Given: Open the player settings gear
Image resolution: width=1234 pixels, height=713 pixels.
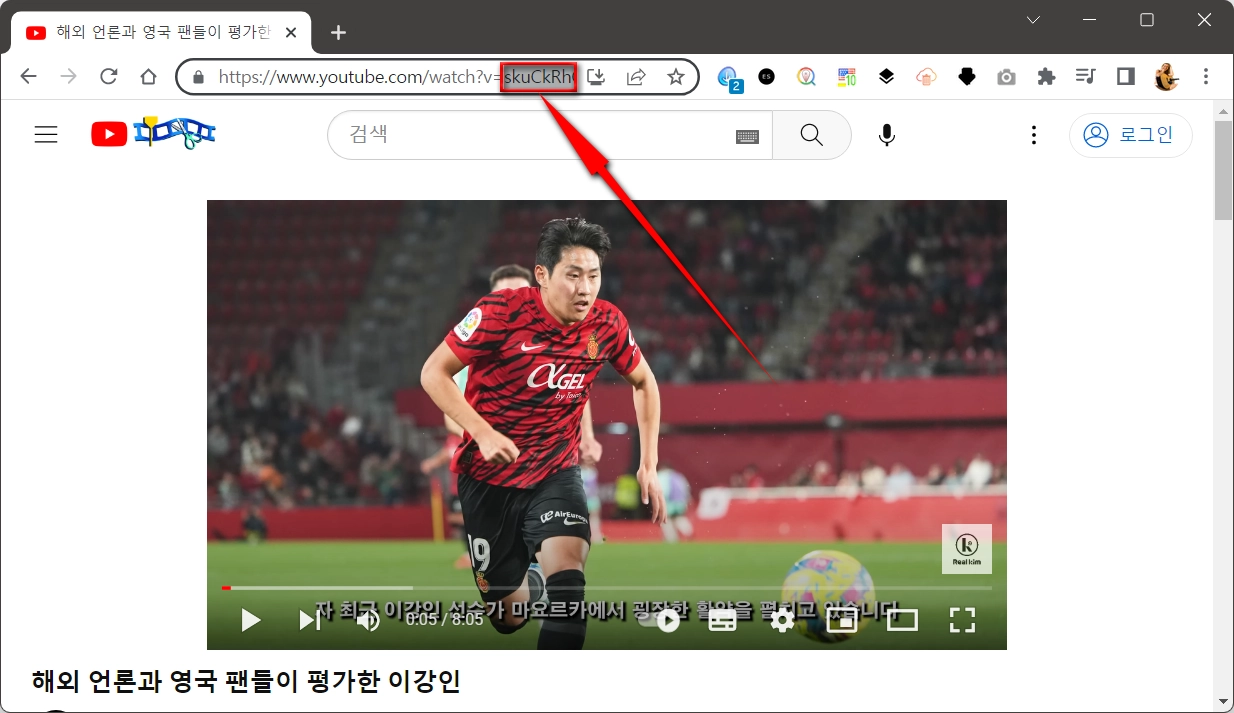Looking at the screenshot, I should click(x=781, y=620).
